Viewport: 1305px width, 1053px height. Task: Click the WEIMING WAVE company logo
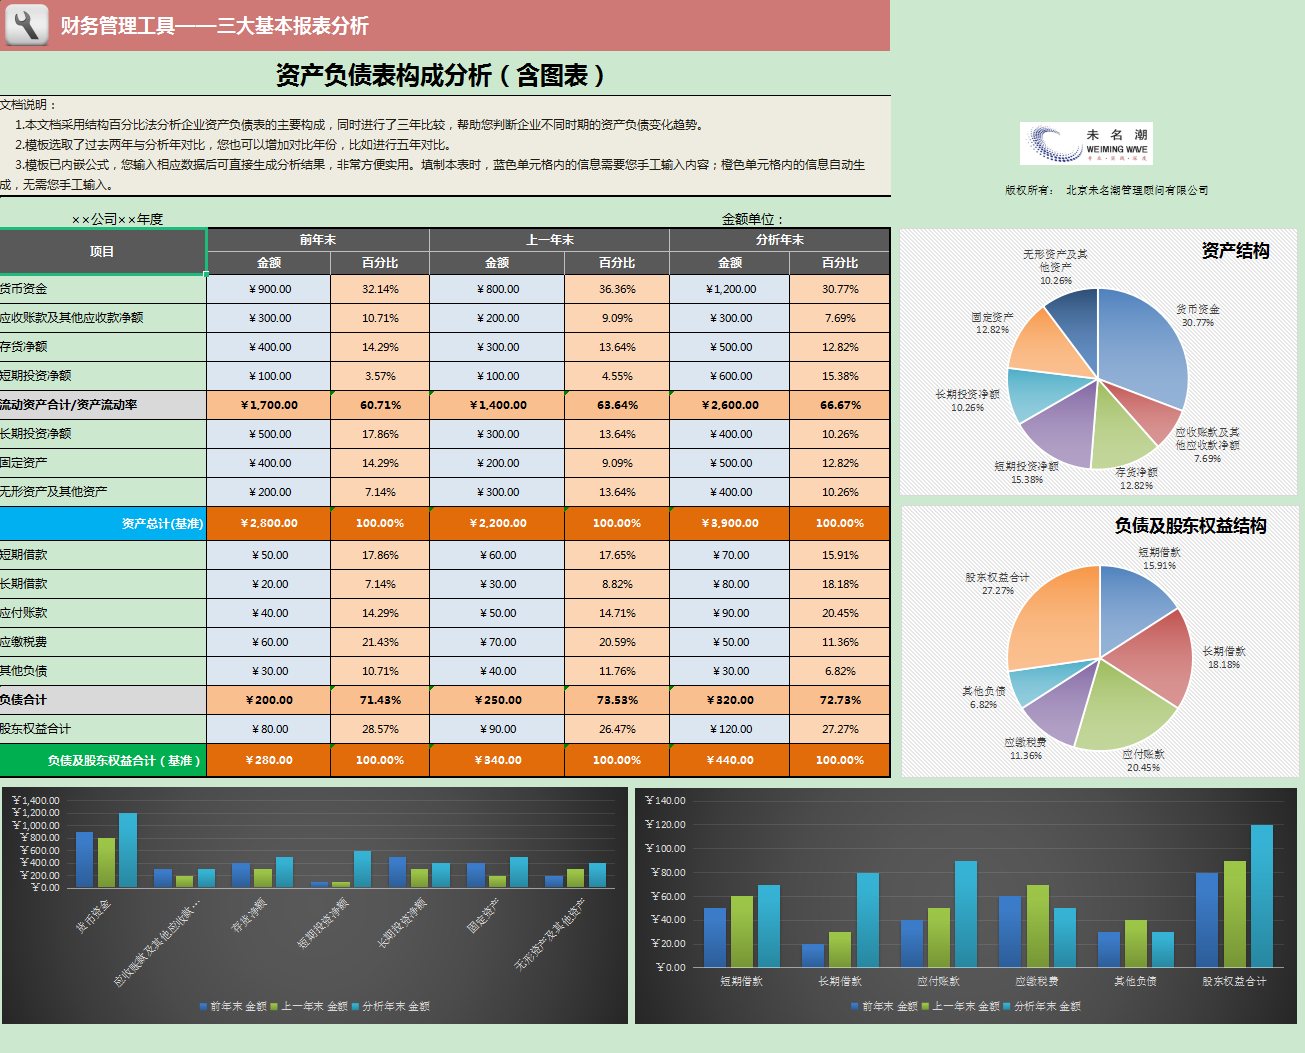pyautogui.click(x=1085, y=143)
